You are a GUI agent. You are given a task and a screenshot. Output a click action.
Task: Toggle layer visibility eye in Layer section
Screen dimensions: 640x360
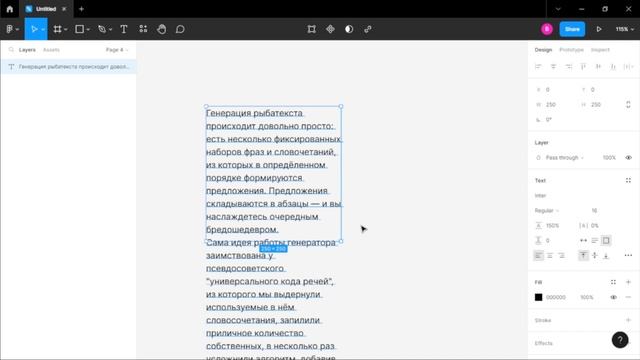click(x=628, y=158)
